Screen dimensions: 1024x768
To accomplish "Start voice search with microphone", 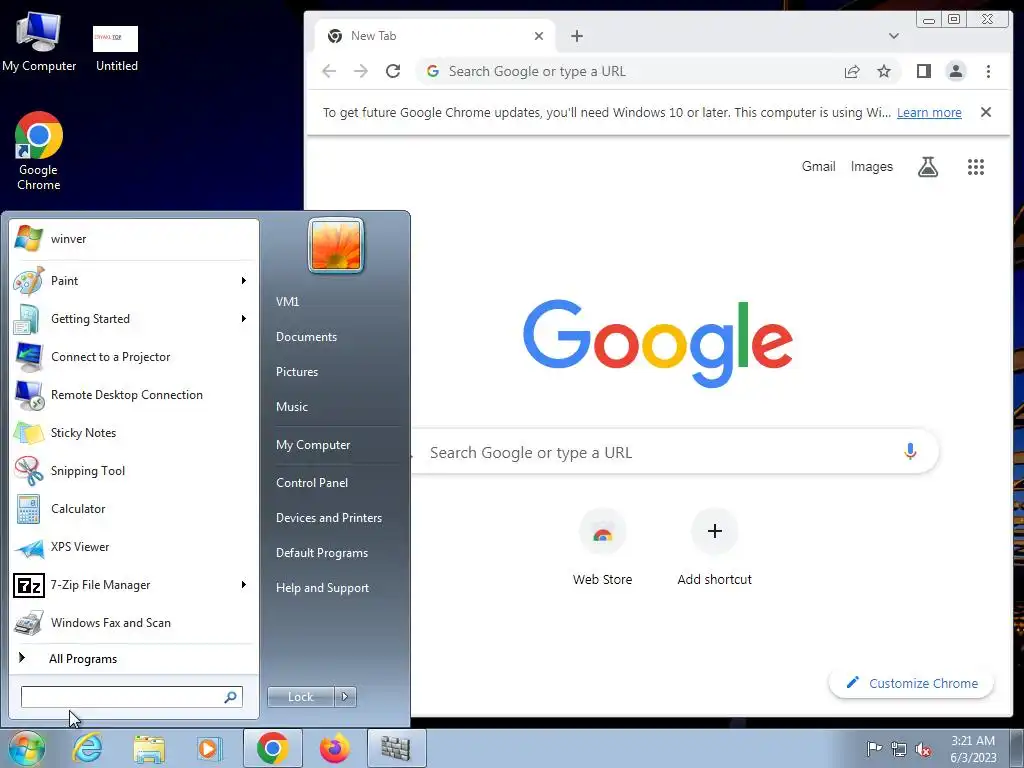I will 910,451.
